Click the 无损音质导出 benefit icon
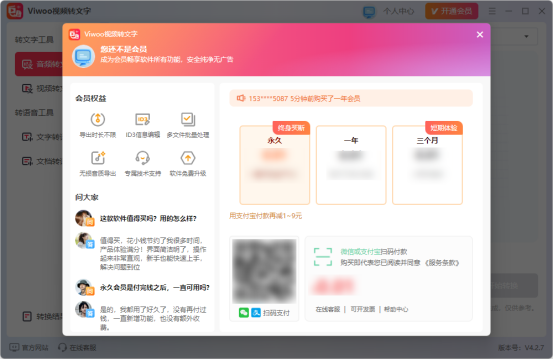 point(98,158)
